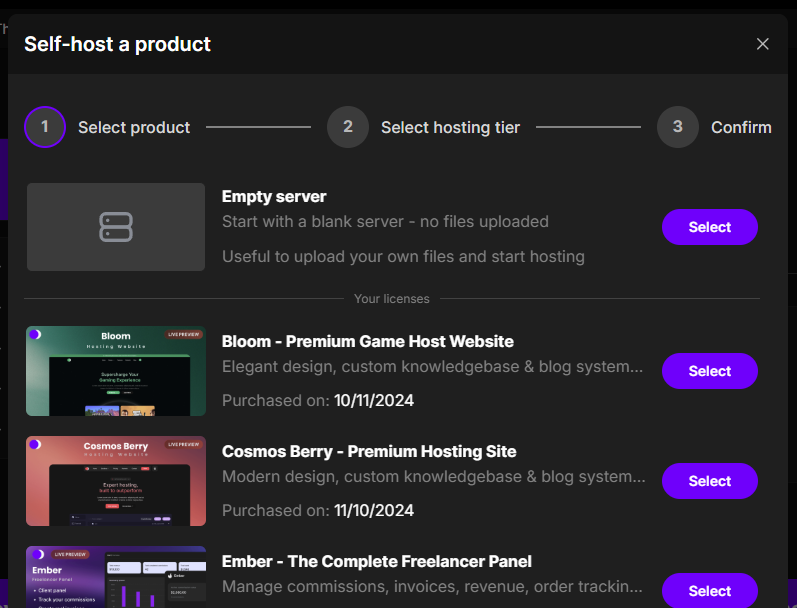Click the 'Bloom - Premium Game Host Website' title
The height and width of the screenshot is (608, 797).
tap(367, 341)
